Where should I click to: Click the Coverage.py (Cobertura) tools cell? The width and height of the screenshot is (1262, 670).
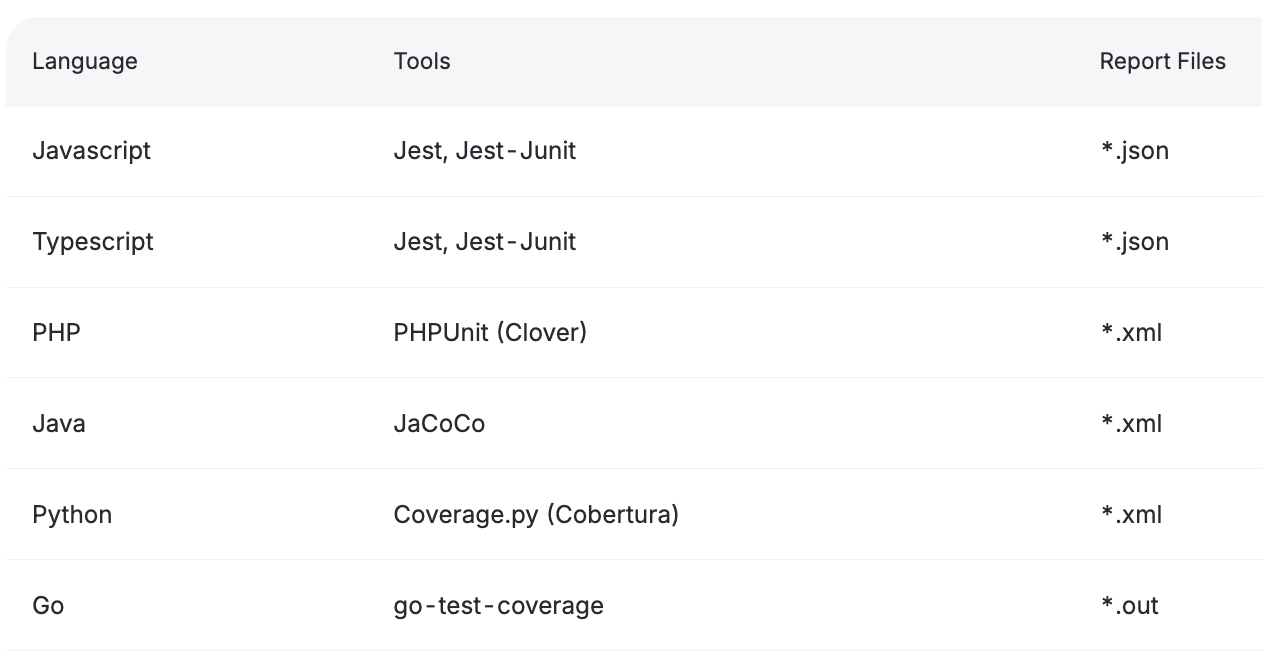536,515
